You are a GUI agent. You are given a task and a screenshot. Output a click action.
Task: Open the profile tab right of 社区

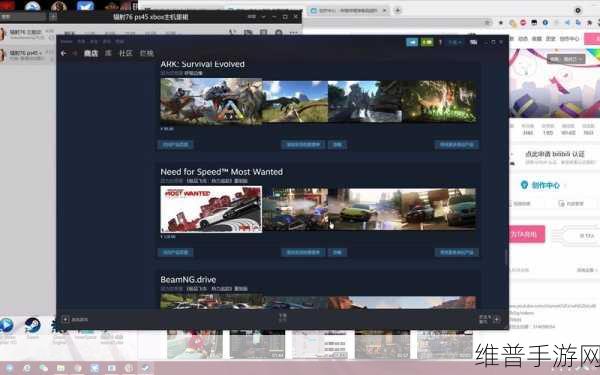pyautogui.click(x=147, y=53)
